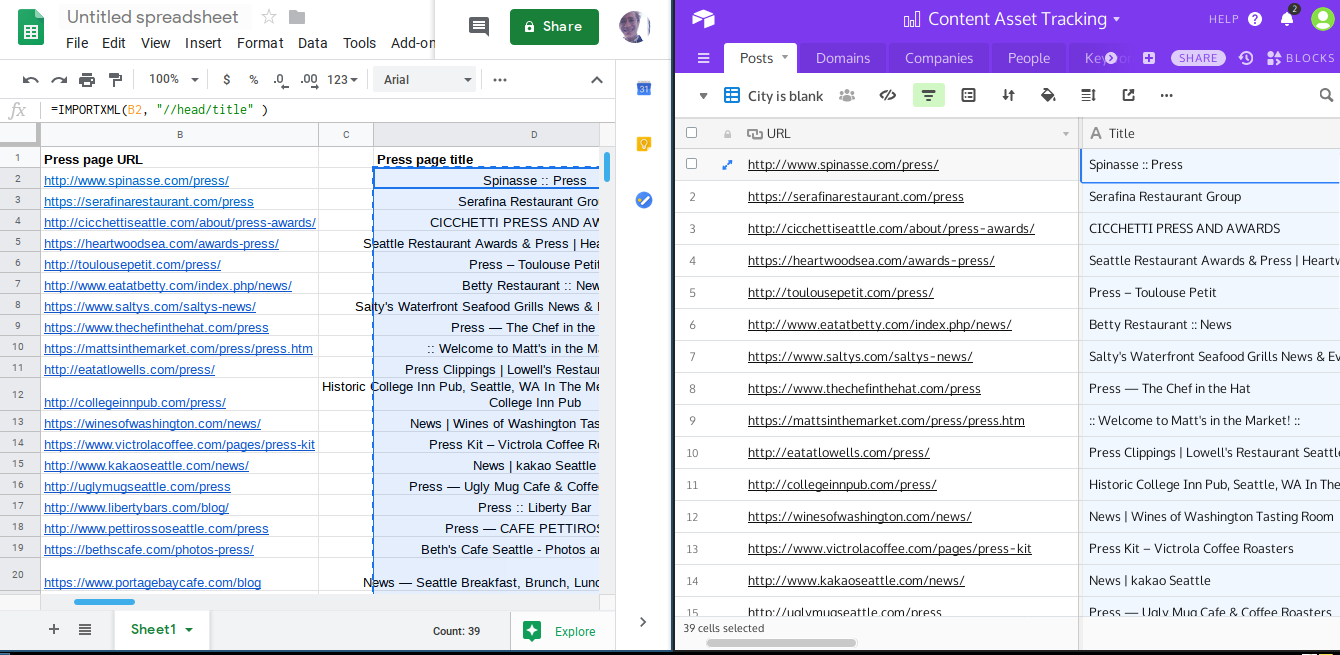Open the 123 number format dropdown

pos(342,80)
